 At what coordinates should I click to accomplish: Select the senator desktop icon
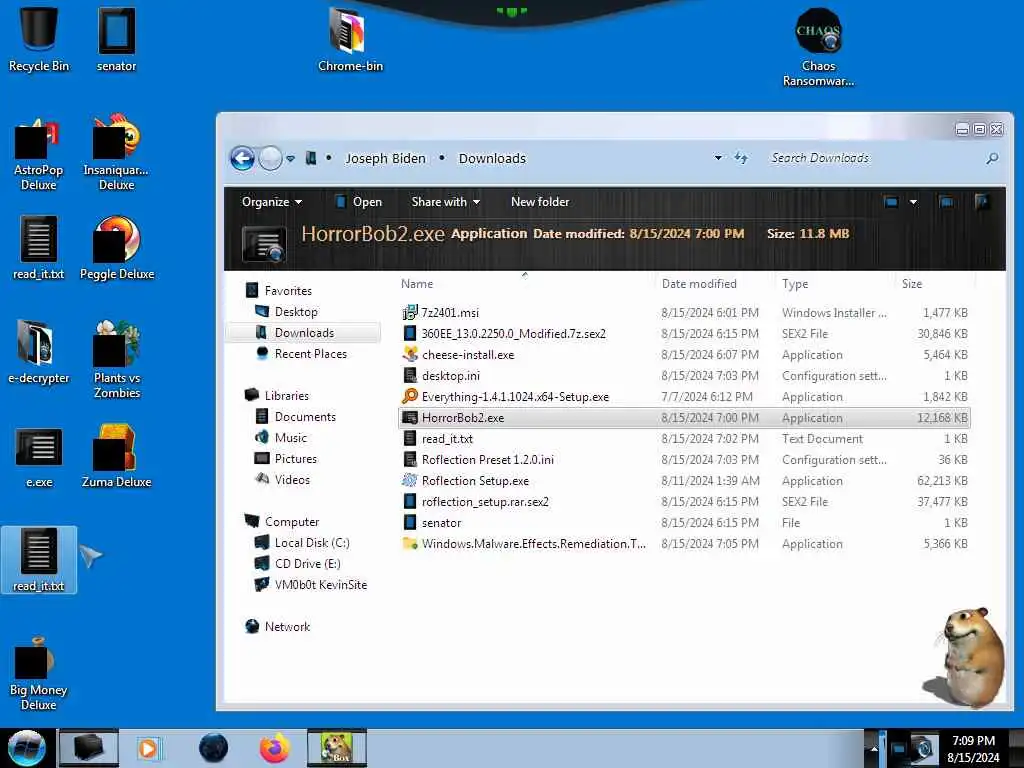point(116,39)
